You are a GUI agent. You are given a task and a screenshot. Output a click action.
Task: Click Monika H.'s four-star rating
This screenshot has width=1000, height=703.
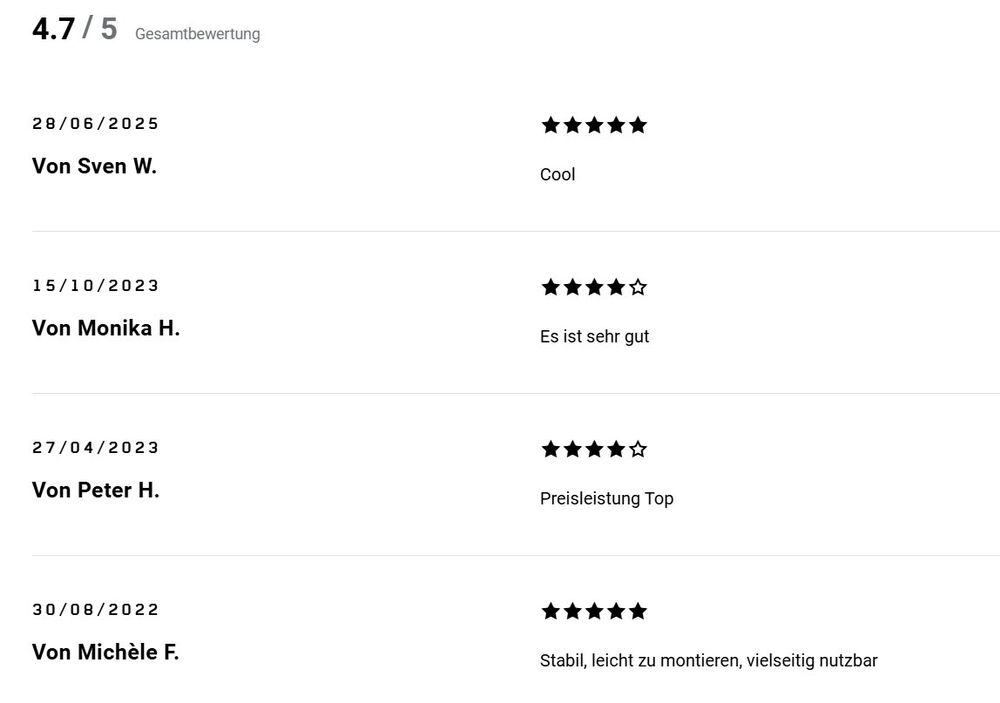[594, 287]
